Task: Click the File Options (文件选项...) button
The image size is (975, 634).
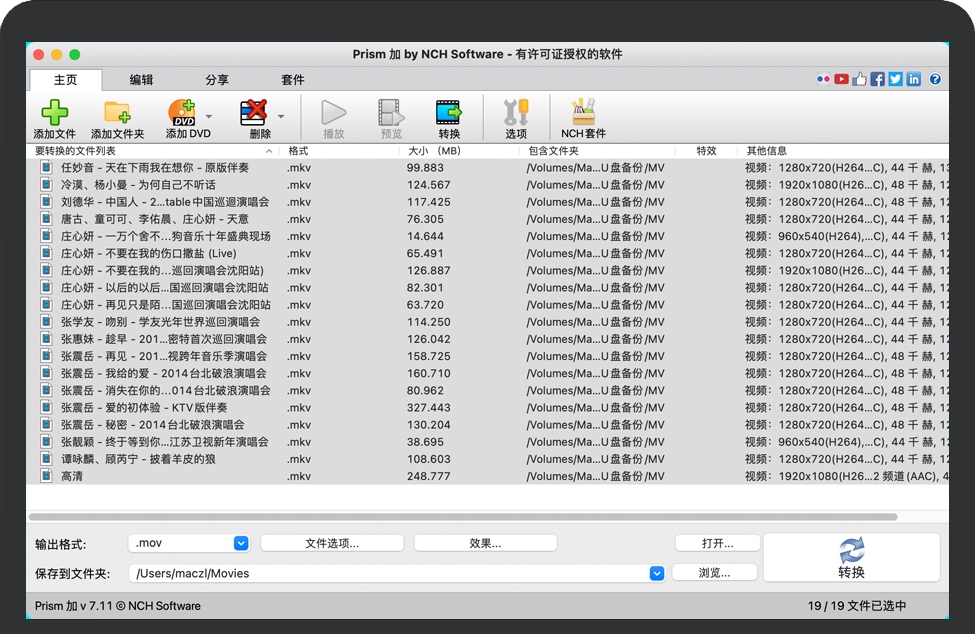Action: pos(332,543)
